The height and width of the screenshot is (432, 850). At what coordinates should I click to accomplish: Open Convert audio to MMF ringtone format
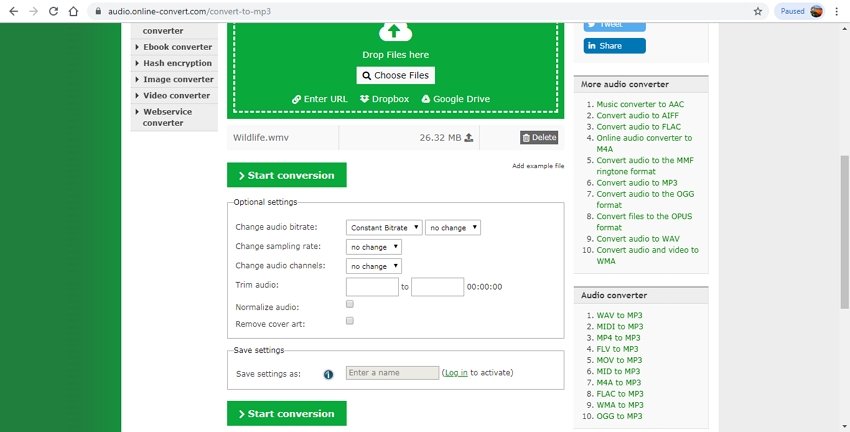[645, 166]
